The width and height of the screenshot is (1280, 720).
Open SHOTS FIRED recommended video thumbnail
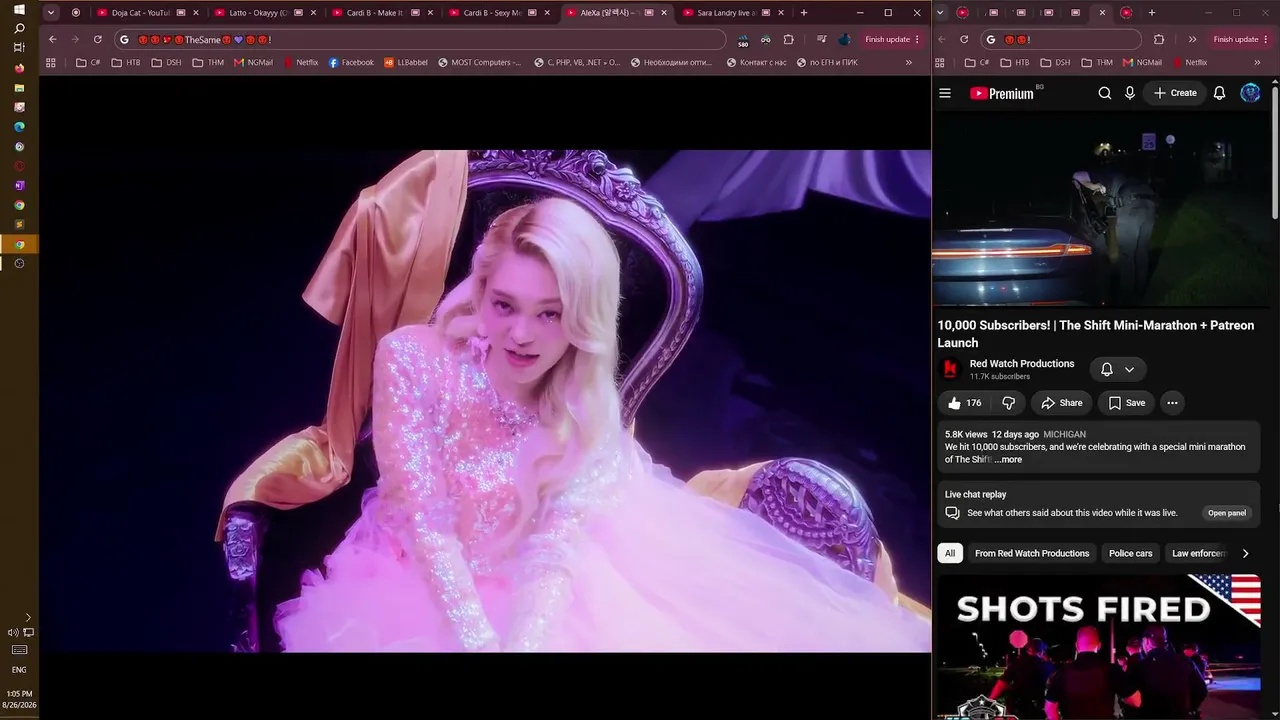click(x=1098, y=646)
